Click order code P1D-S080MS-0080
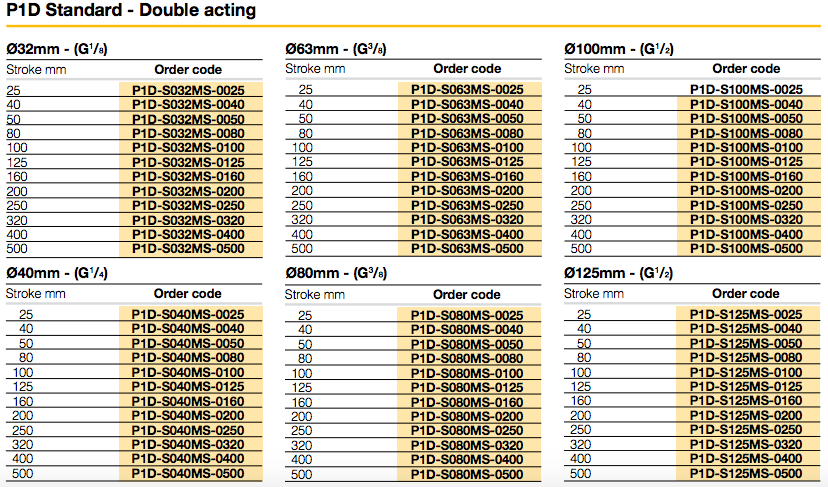 coord(467,358)
